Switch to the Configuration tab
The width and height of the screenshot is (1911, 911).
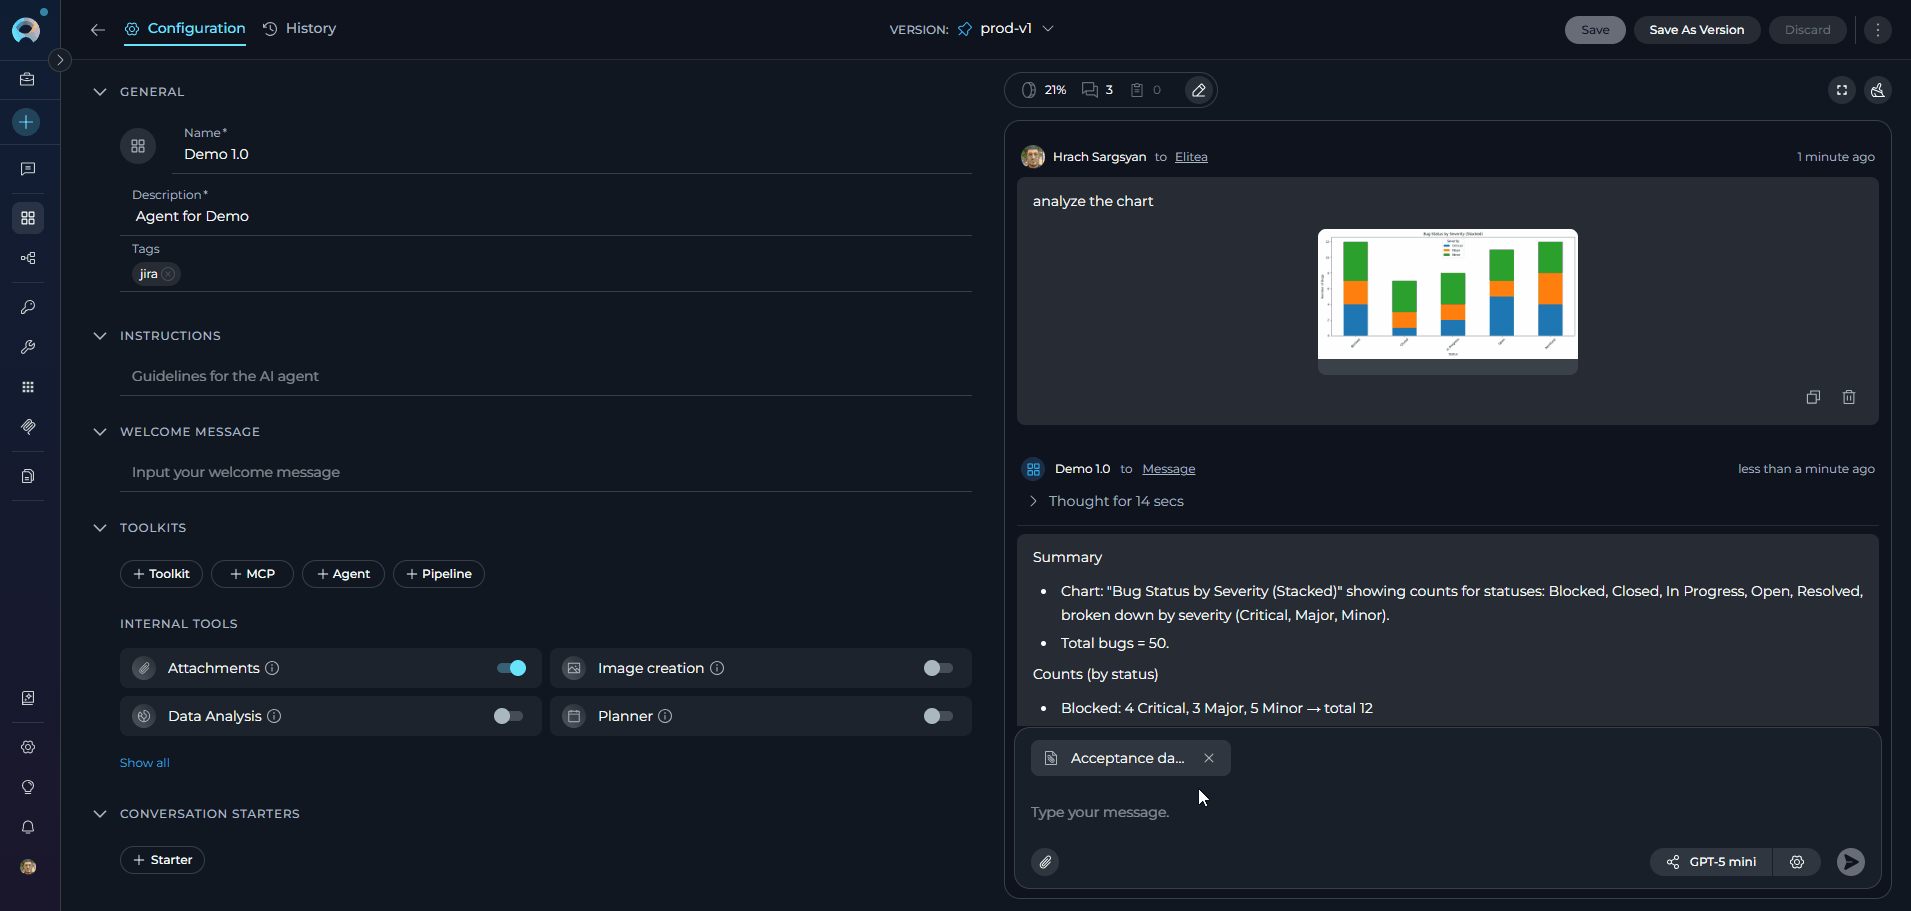coord(185,29)
